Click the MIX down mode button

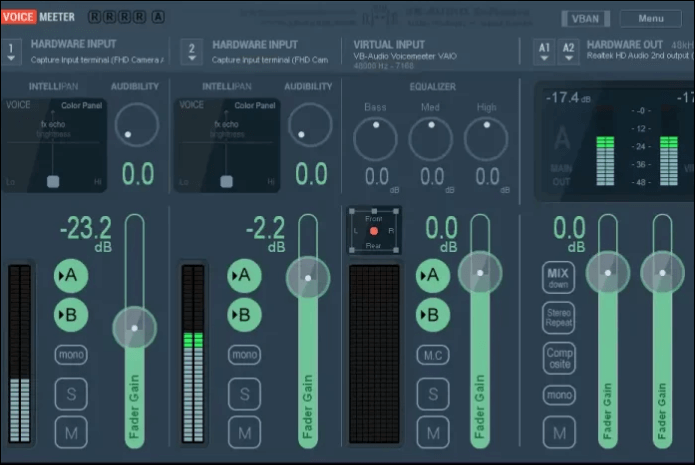point(558,277)
